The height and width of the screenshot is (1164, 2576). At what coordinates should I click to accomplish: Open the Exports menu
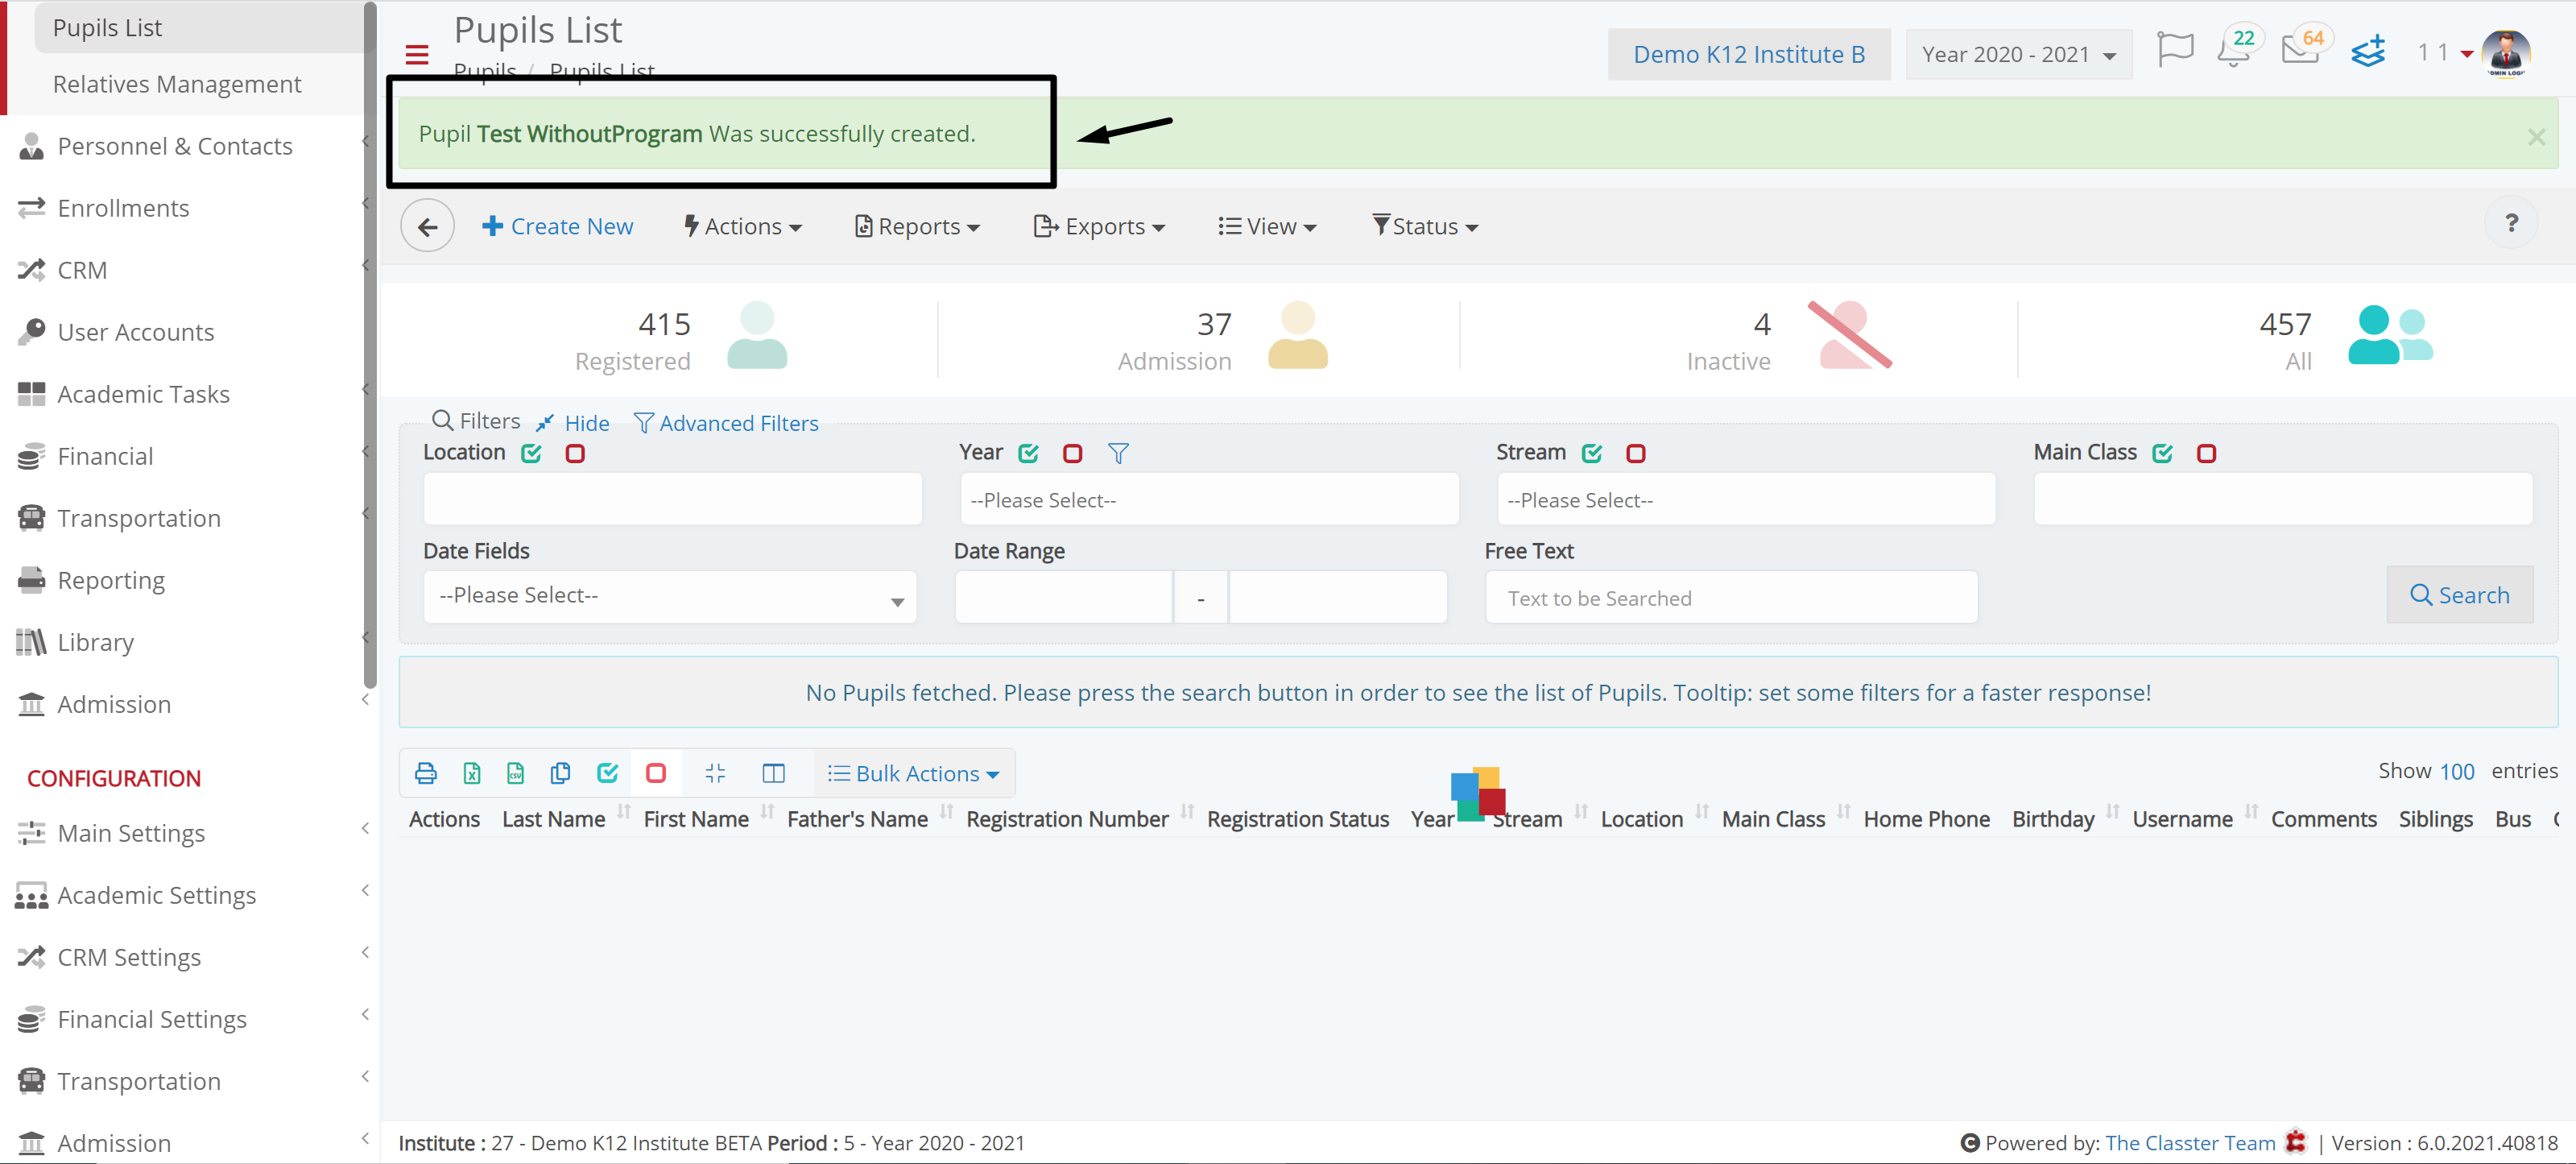click(x=1099, y=226)
